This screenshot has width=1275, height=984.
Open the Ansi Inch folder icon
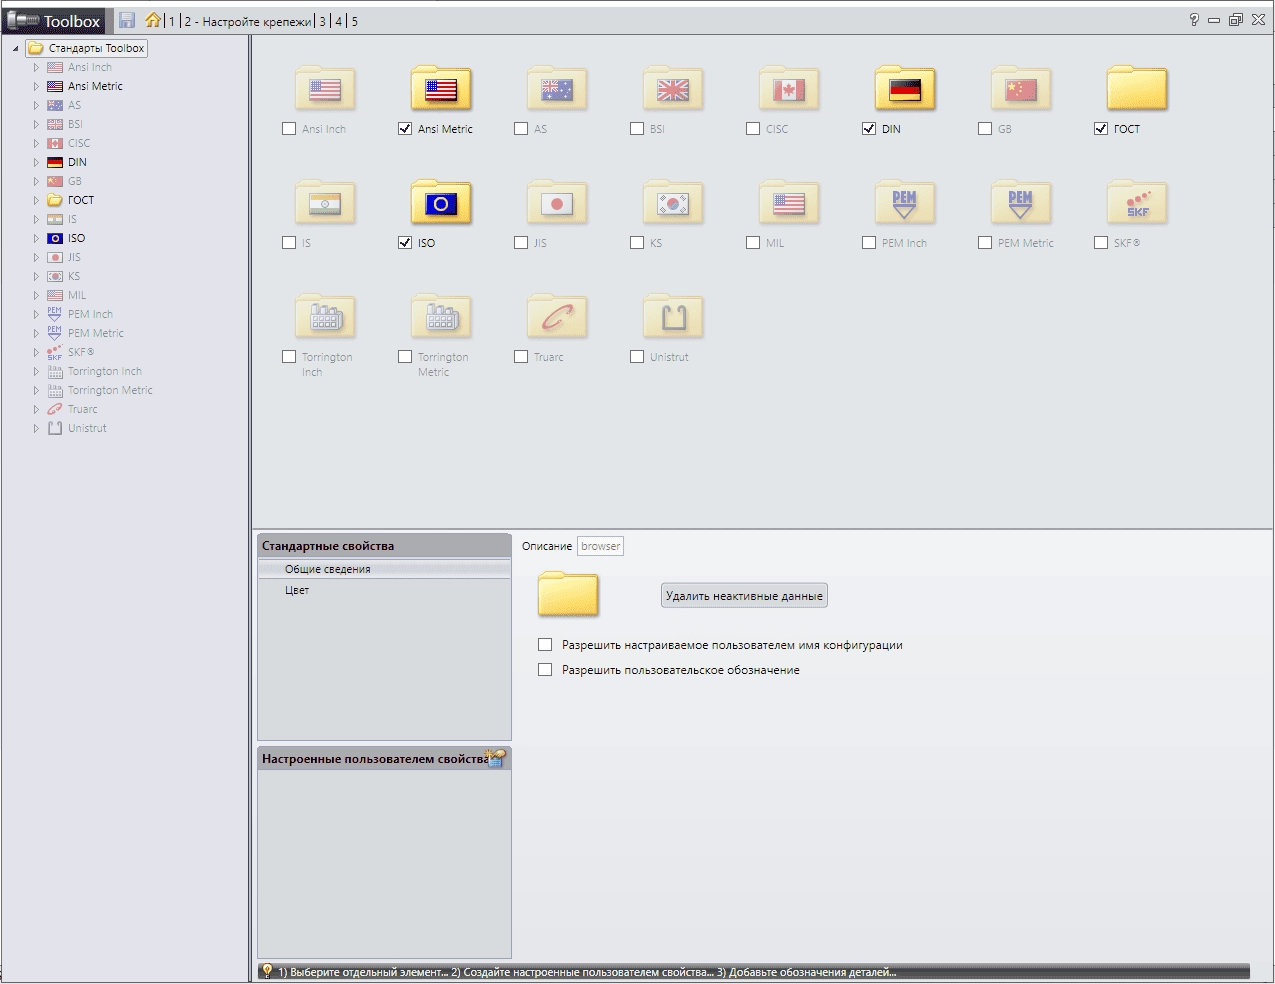pyautogui.click(x=325, y=90)
